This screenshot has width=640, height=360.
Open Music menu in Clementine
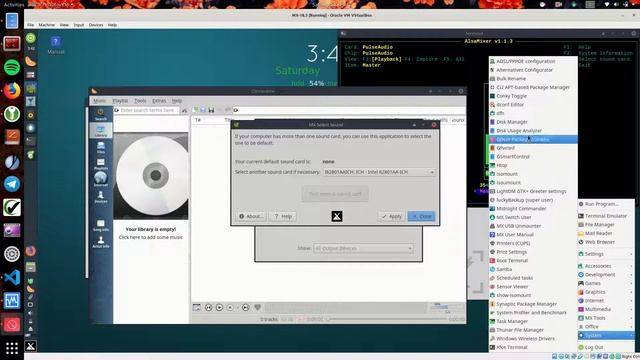pyautogui.click(x=99, y=100)
